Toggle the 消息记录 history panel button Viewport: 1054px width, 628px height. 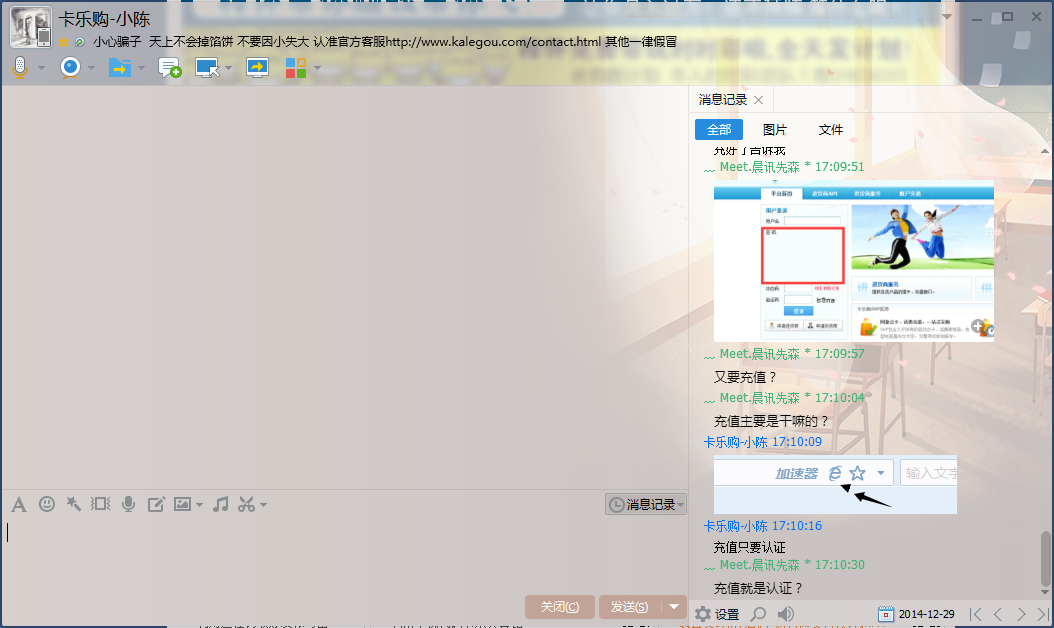[x=646, y=505]
